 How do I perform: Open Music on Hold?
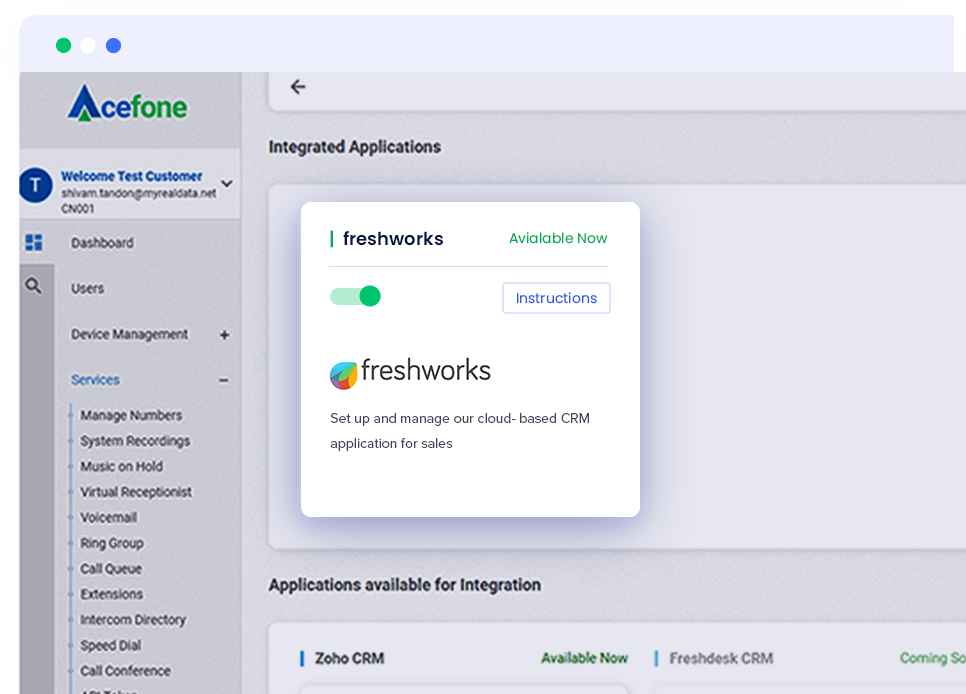(121, 467)
